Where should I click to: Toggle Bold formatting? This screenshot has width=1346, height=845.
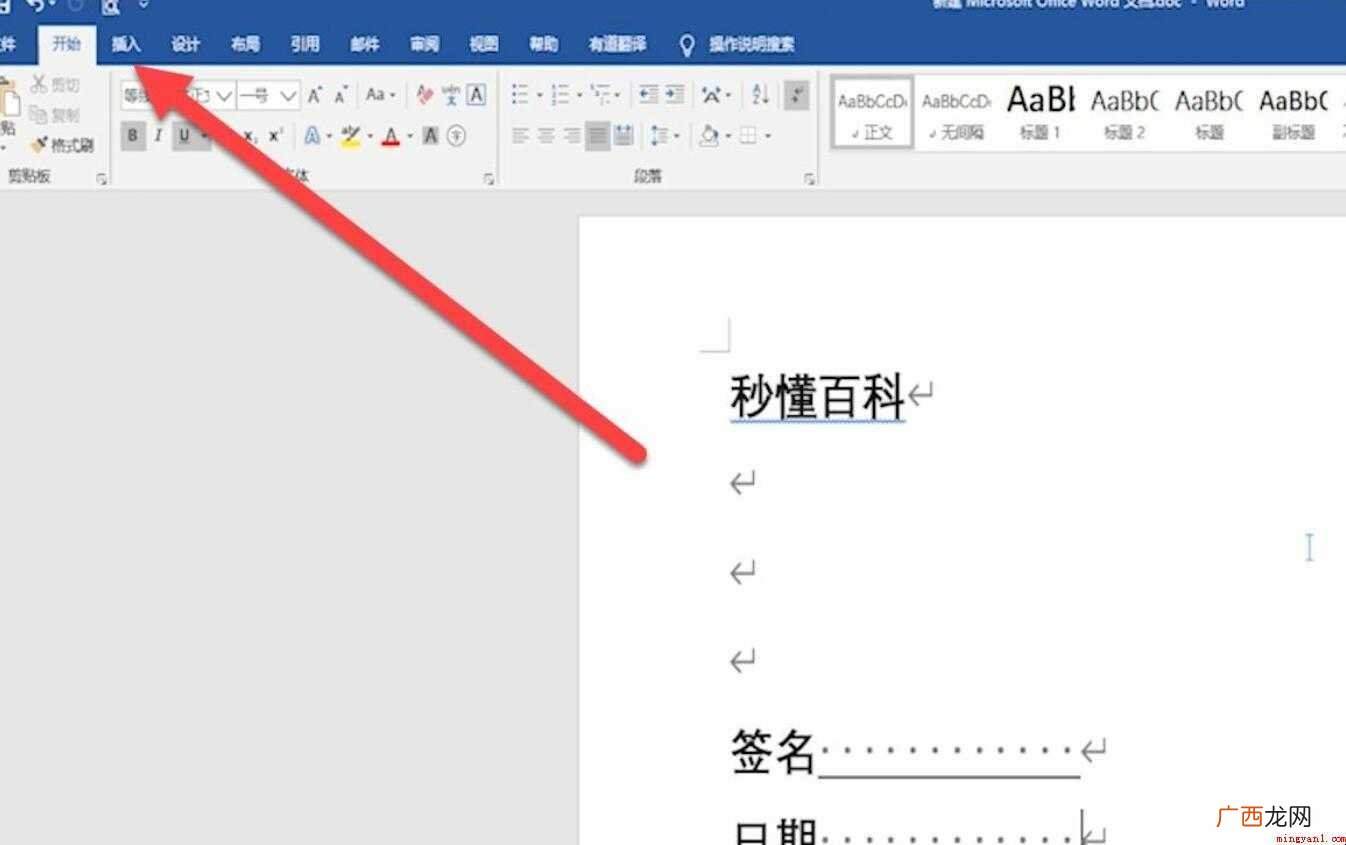133,136
